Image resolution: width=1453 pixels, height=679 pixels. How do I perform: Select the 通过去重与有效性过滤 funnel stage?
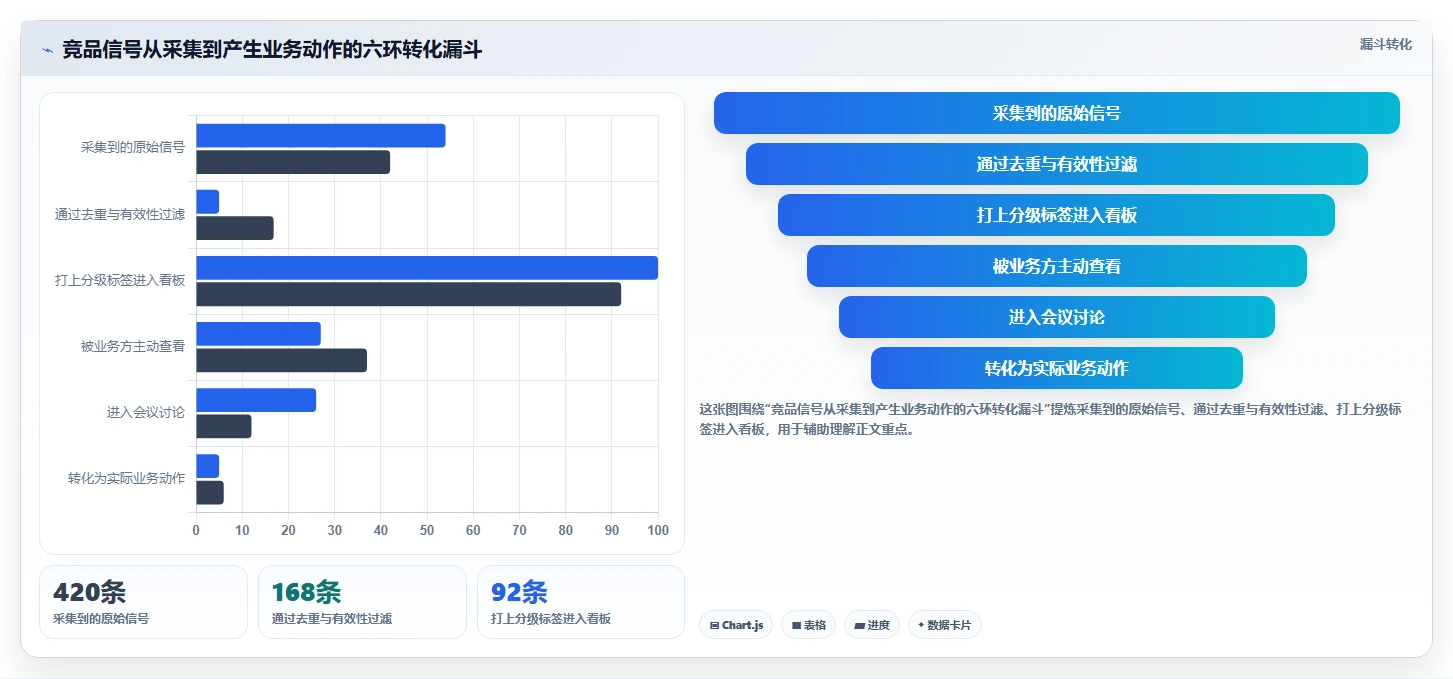coord(1056,164)
